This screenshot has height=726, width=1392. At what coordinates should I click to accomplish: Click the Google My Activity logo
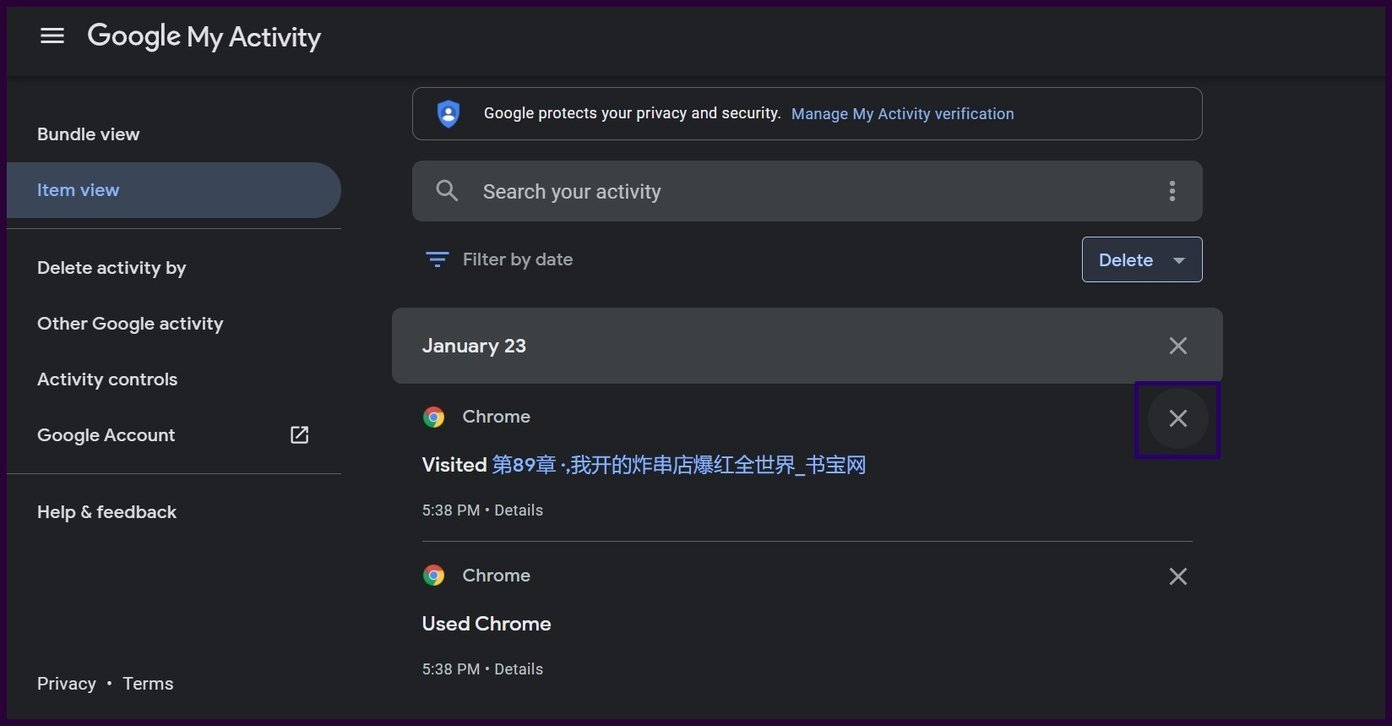204,37
